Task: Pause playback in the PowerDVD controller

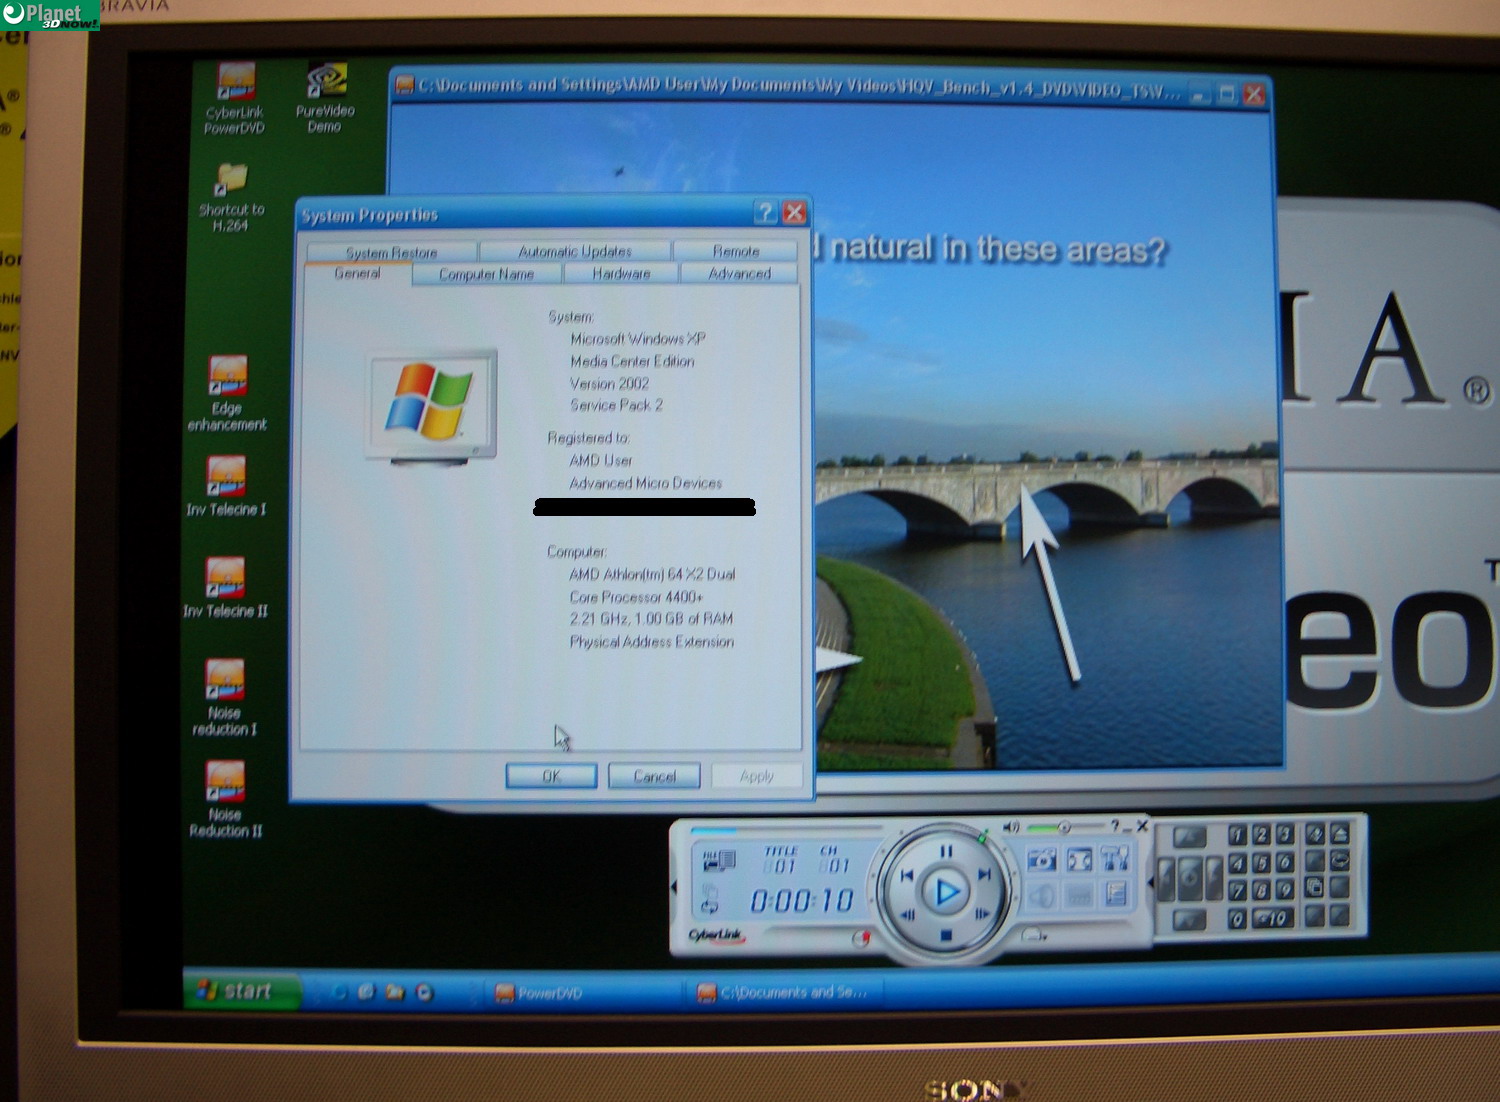Action: point(945,851)
